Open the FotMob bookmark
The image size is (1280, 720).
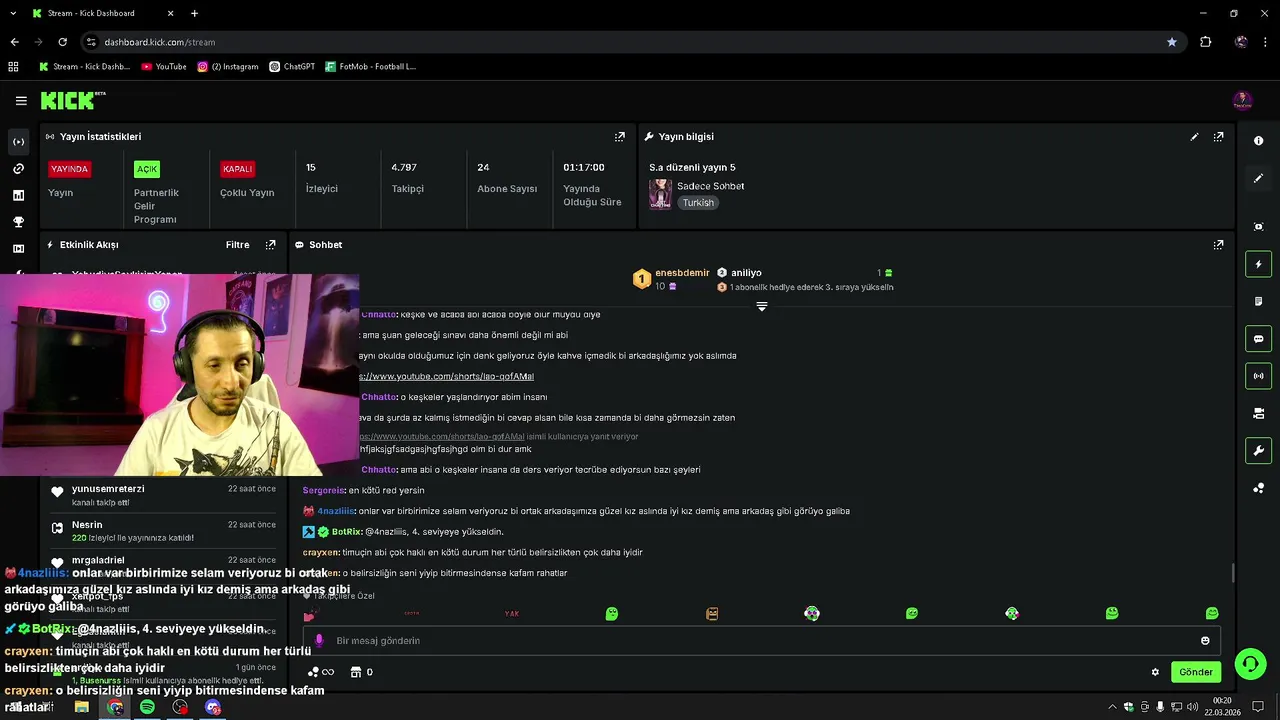[371, 67]
